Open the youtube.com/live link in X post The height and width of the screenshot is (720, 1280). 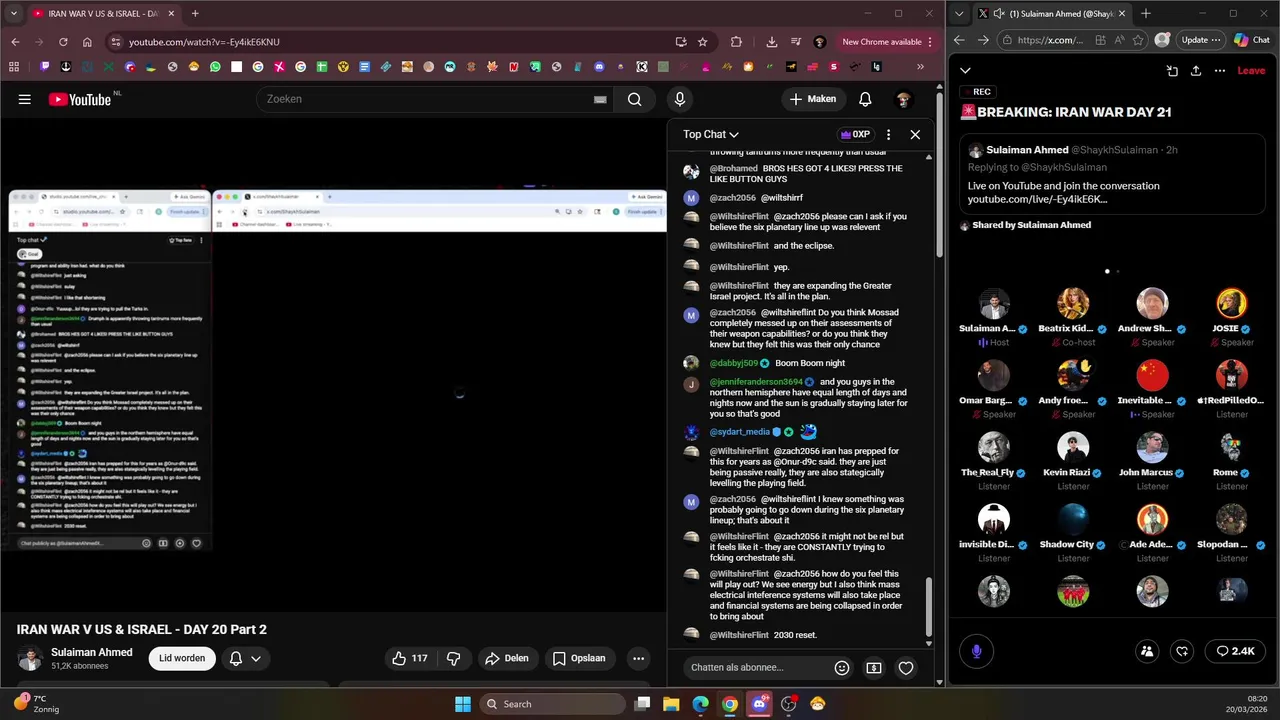pos(1038,199)
